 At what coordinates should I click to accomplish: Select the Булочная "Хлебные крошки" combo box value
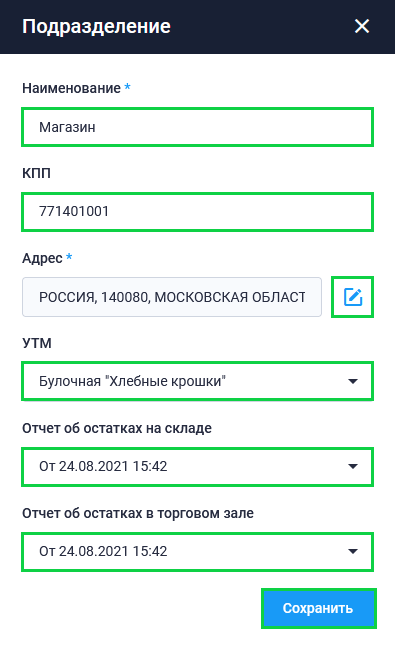click(x=132, y=381)
